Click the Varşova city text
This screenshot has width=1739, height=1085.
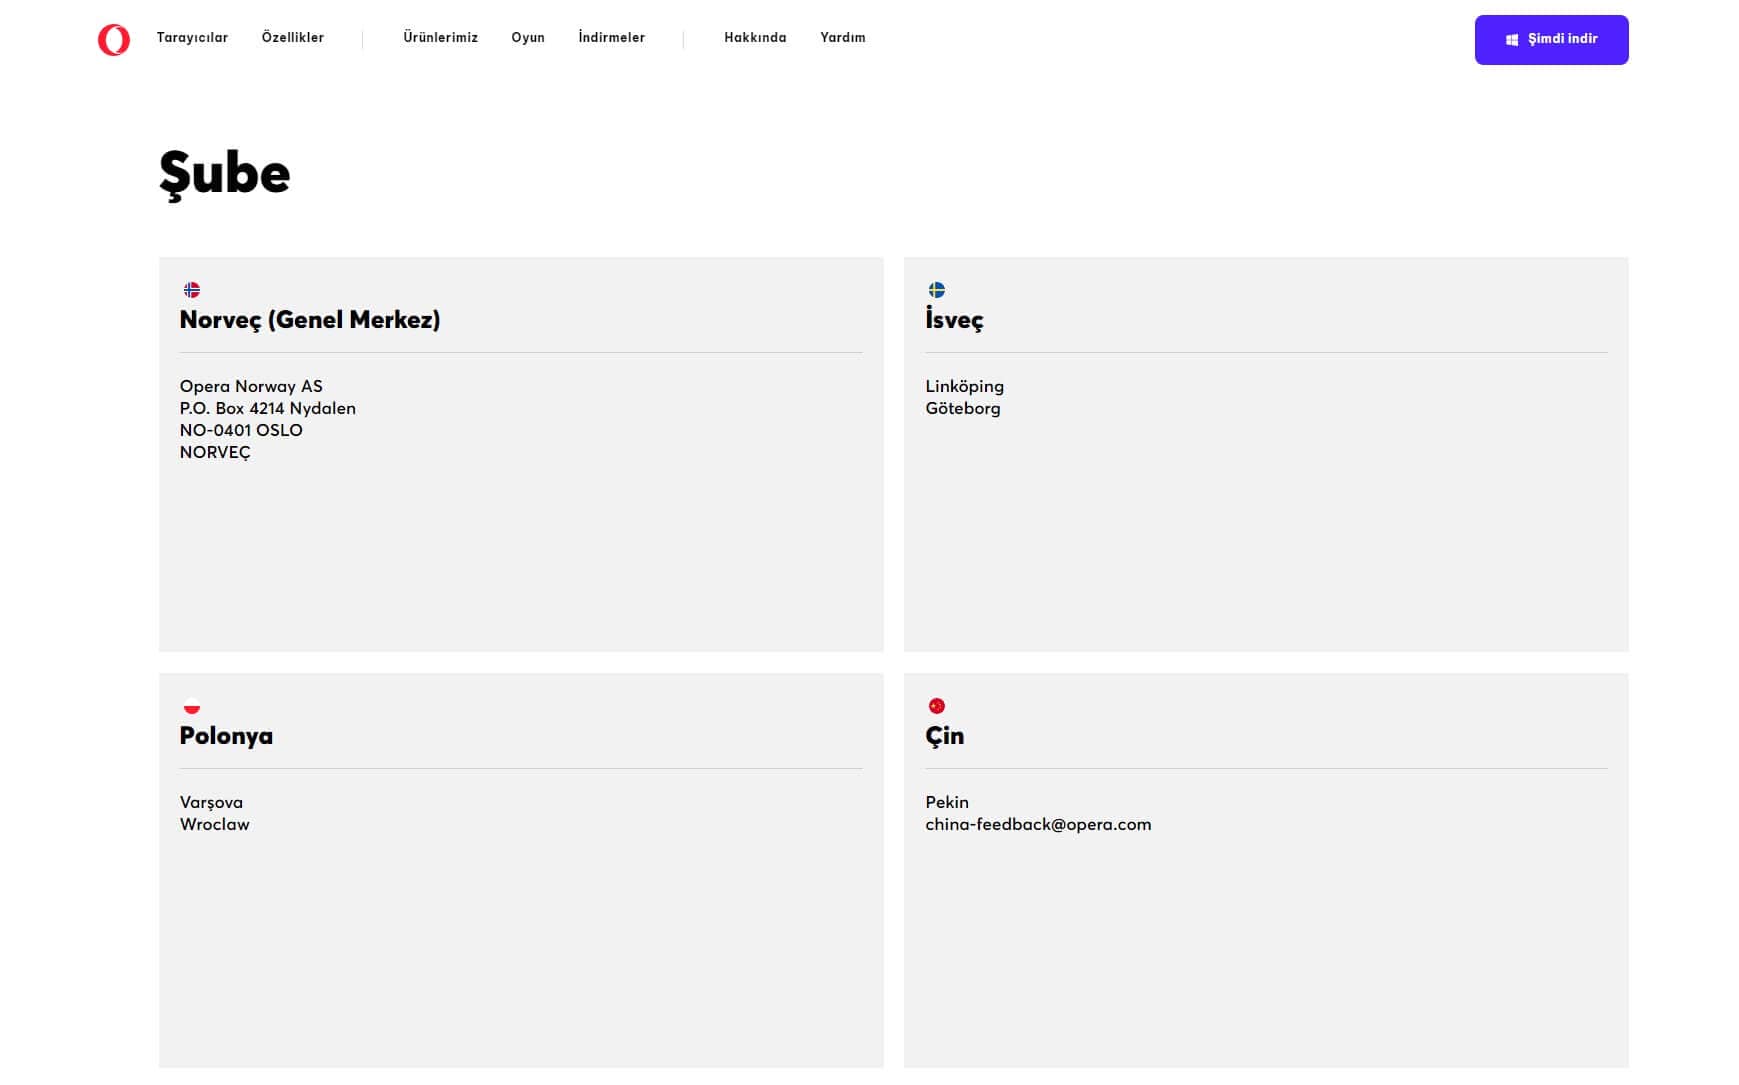(x=211, y=802)
